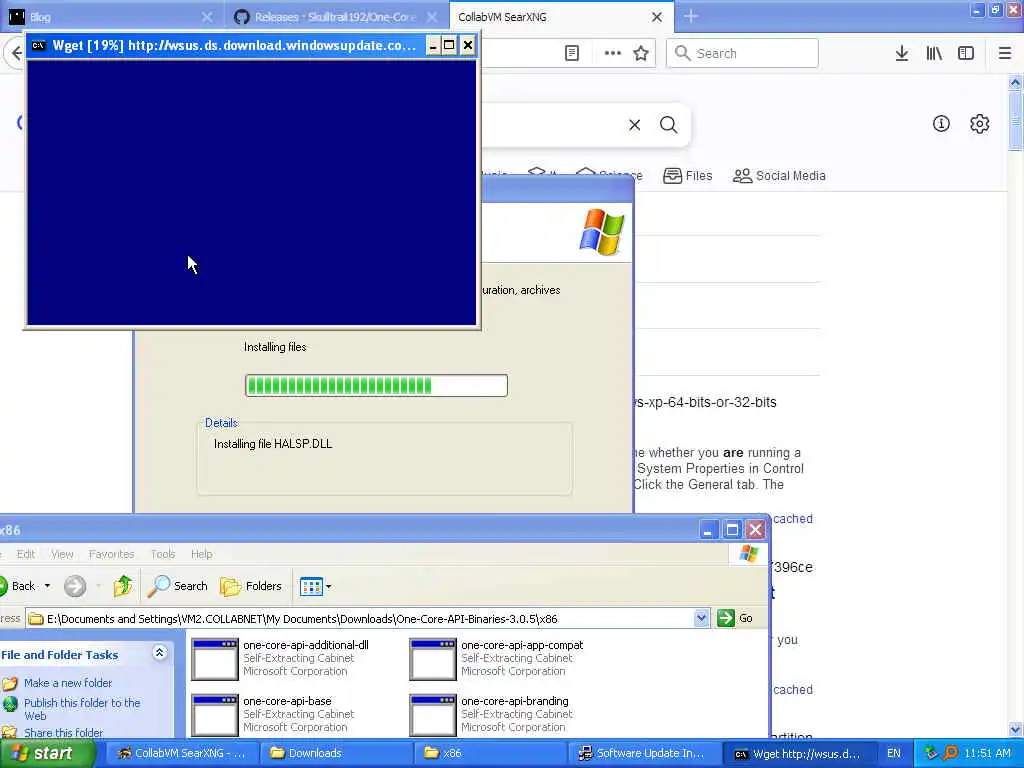Bookmark this page star icon
The height and width of the screenshot is (768, 1024).
(x=641, y=54)
